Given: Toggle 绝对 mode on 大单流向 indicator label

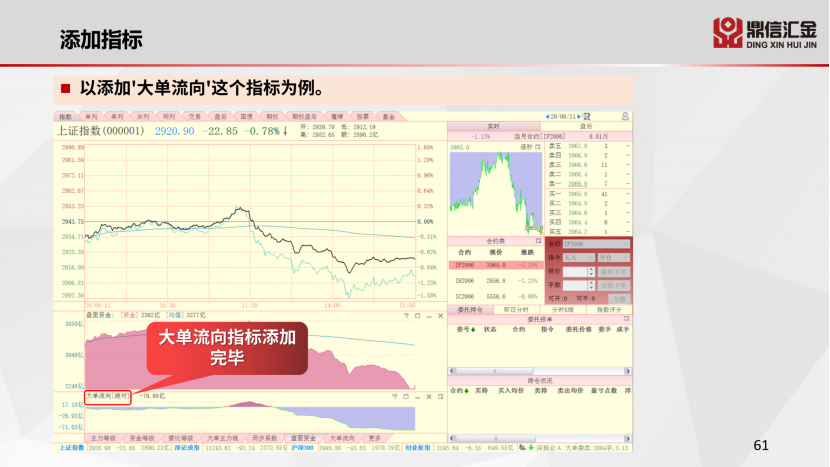Looking at the screenshot, I should click(121, 395).
